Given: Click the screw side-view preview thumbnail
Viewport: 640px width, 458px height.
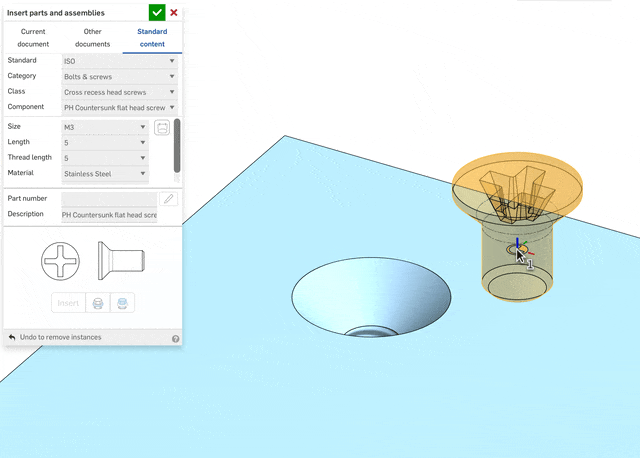Looking at the screenshot, I should click(121, 261).
